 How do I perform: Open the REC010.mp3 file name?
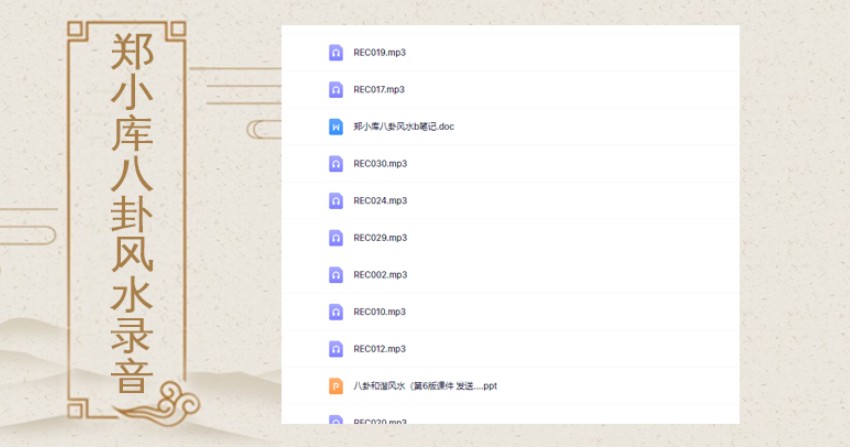coord(379,312)
